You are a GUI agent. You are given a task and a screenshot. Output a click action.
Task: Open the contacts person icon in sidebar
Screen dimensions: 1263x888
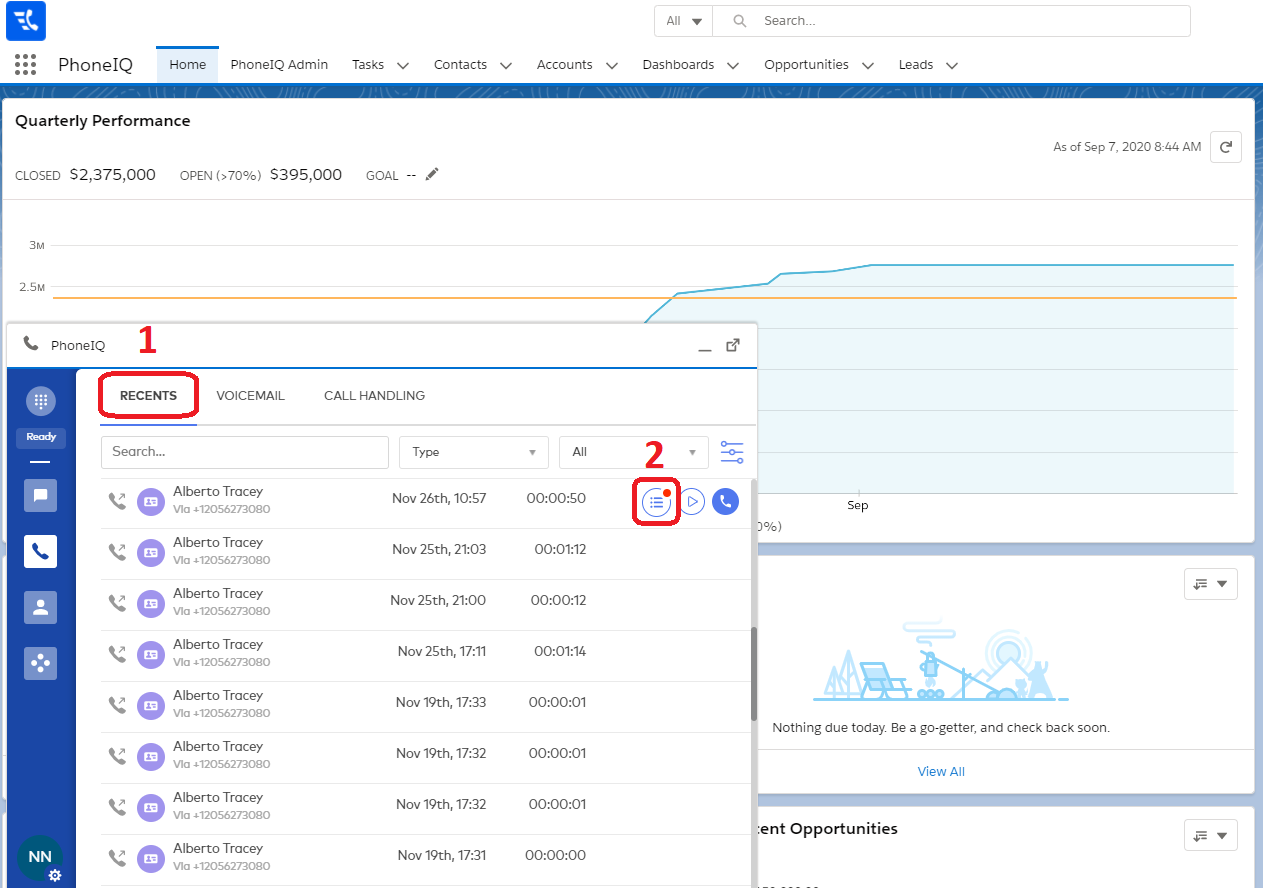click(x=40, y=607)
